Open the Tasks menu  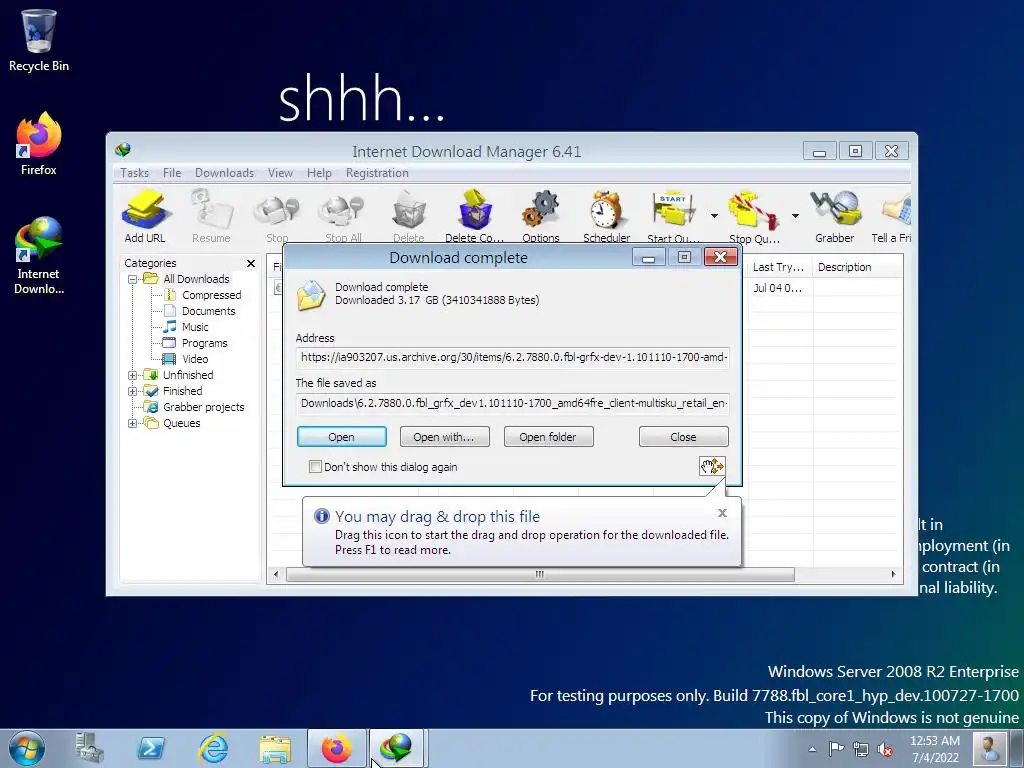[x=134, y=173]
